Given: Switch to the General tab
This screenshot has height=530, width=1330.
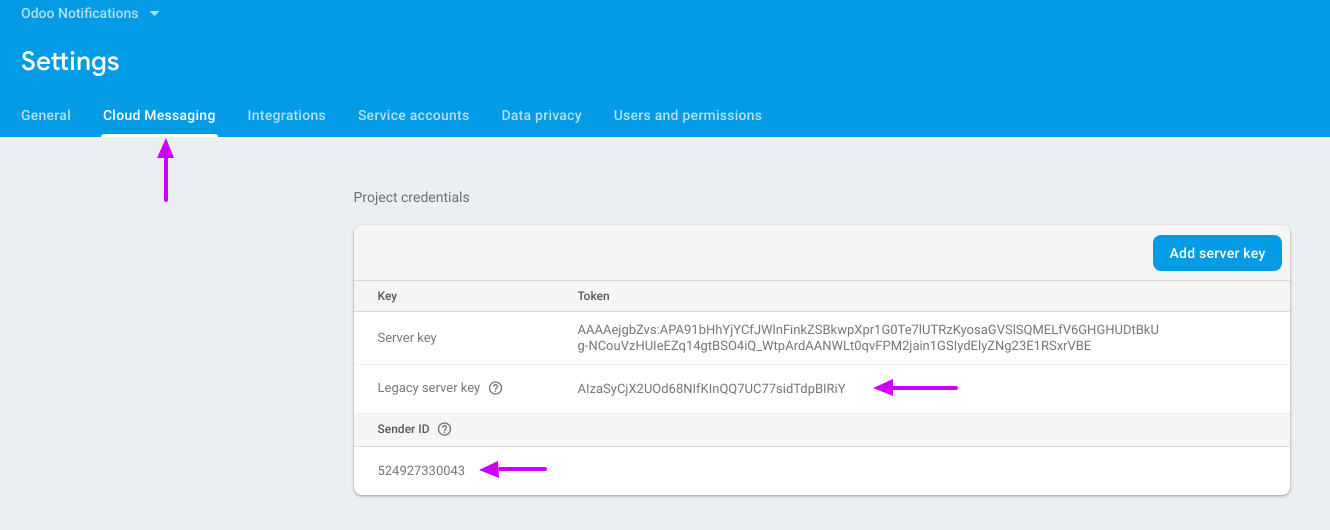Looking at the screenshot, I should click(x=46, y=115).
